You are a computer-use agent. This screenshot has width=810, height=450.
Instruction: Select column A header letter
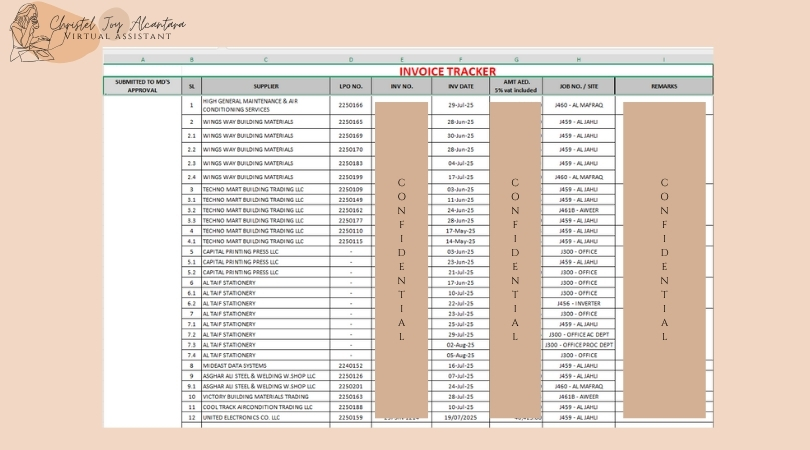143,60
